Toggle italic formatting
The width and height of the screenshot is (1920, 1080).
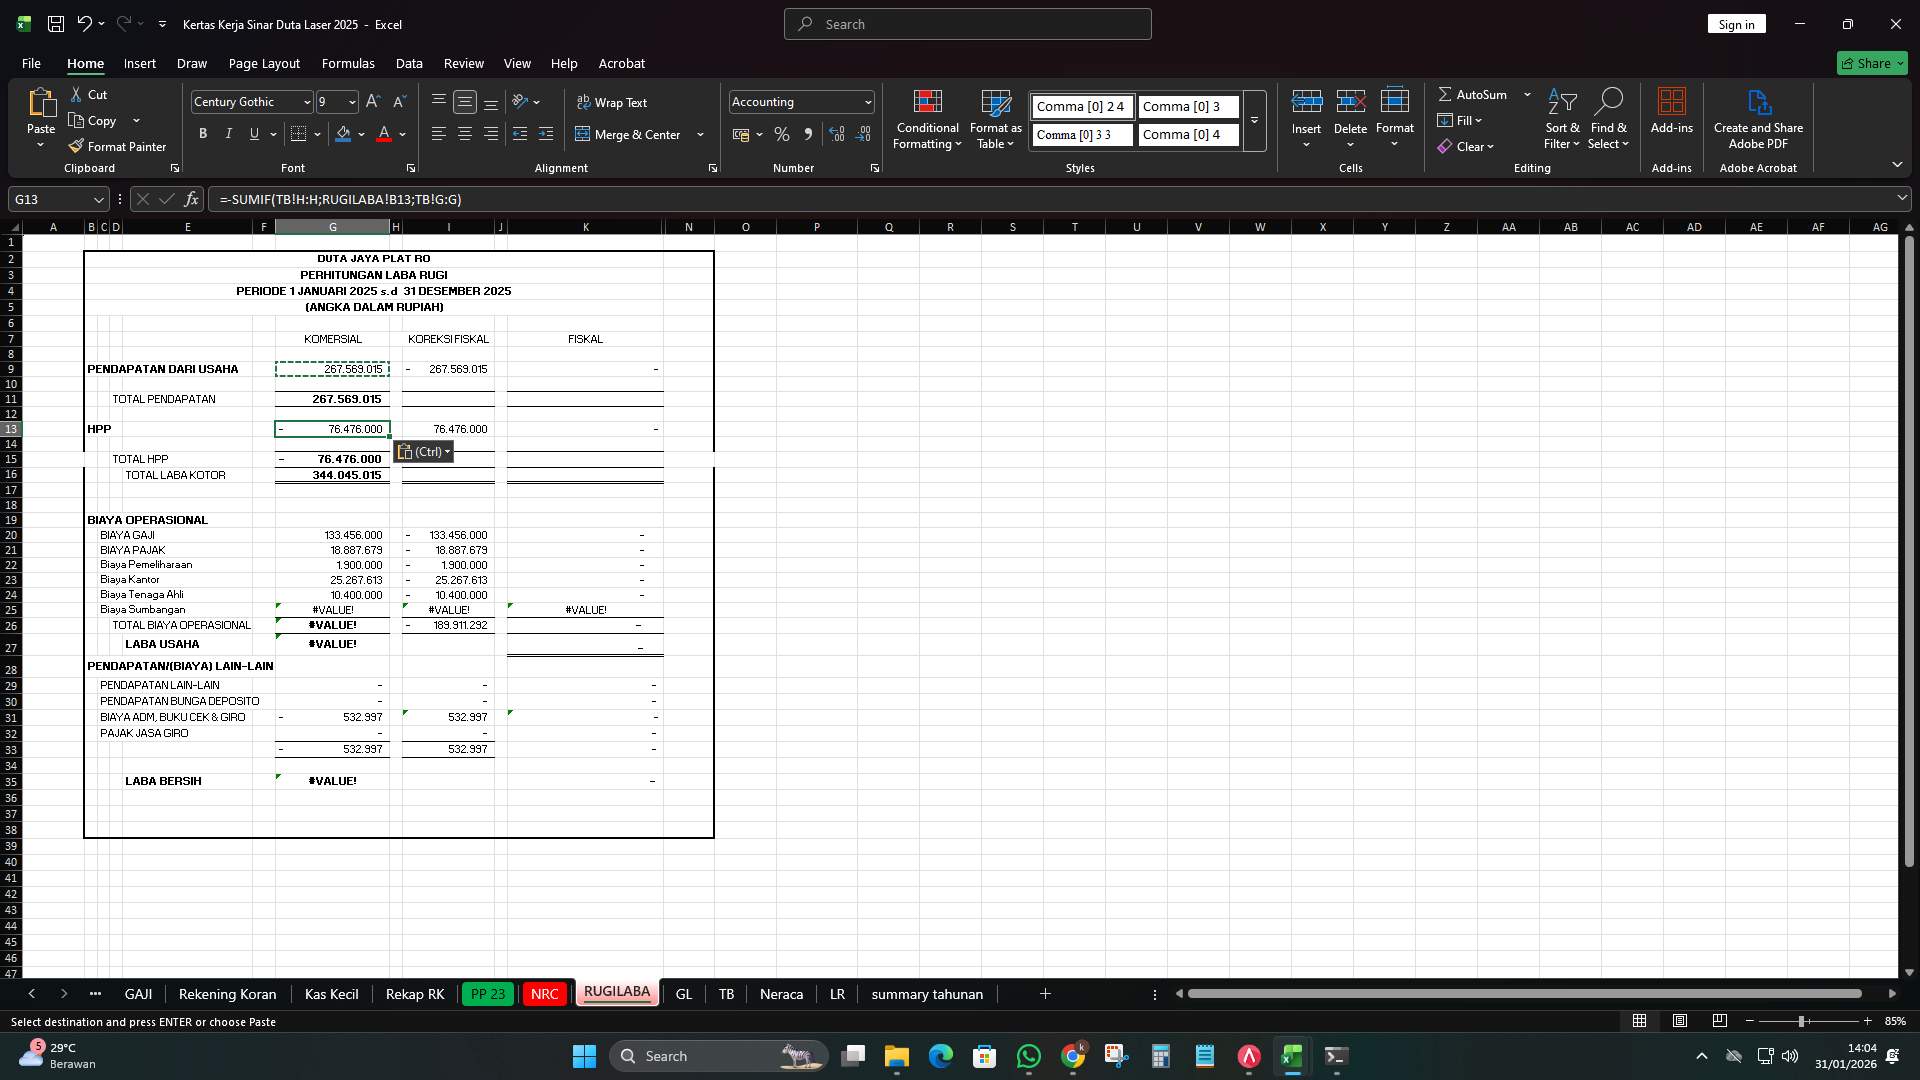click(228, 133)
